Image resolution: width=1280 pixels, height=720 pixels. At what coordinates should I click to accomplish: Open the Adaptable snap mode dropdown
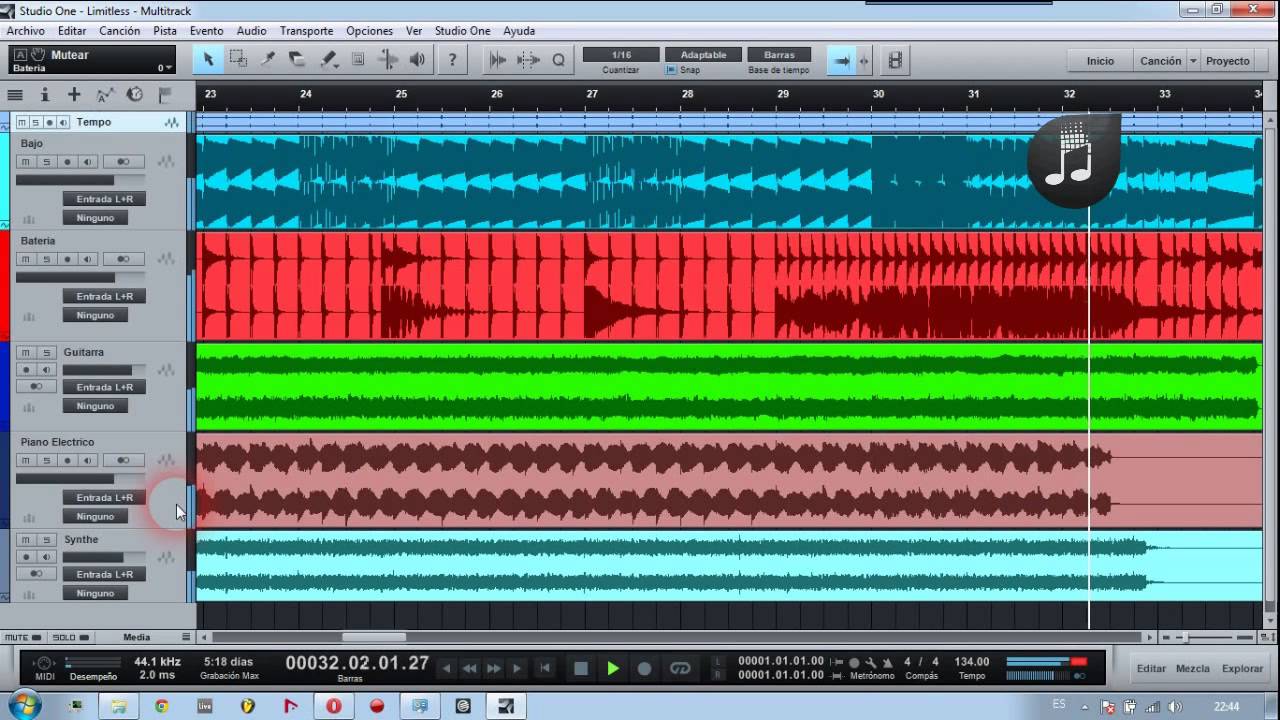703,55
